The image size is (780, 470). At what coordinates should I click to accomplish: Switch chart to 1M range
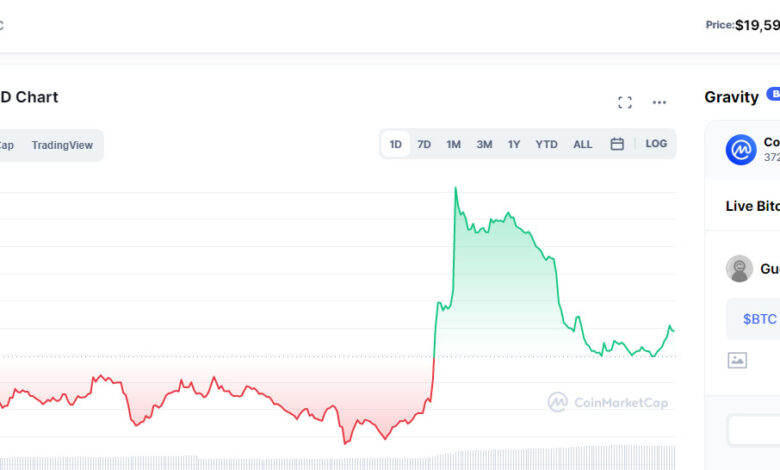pos(453,144)
